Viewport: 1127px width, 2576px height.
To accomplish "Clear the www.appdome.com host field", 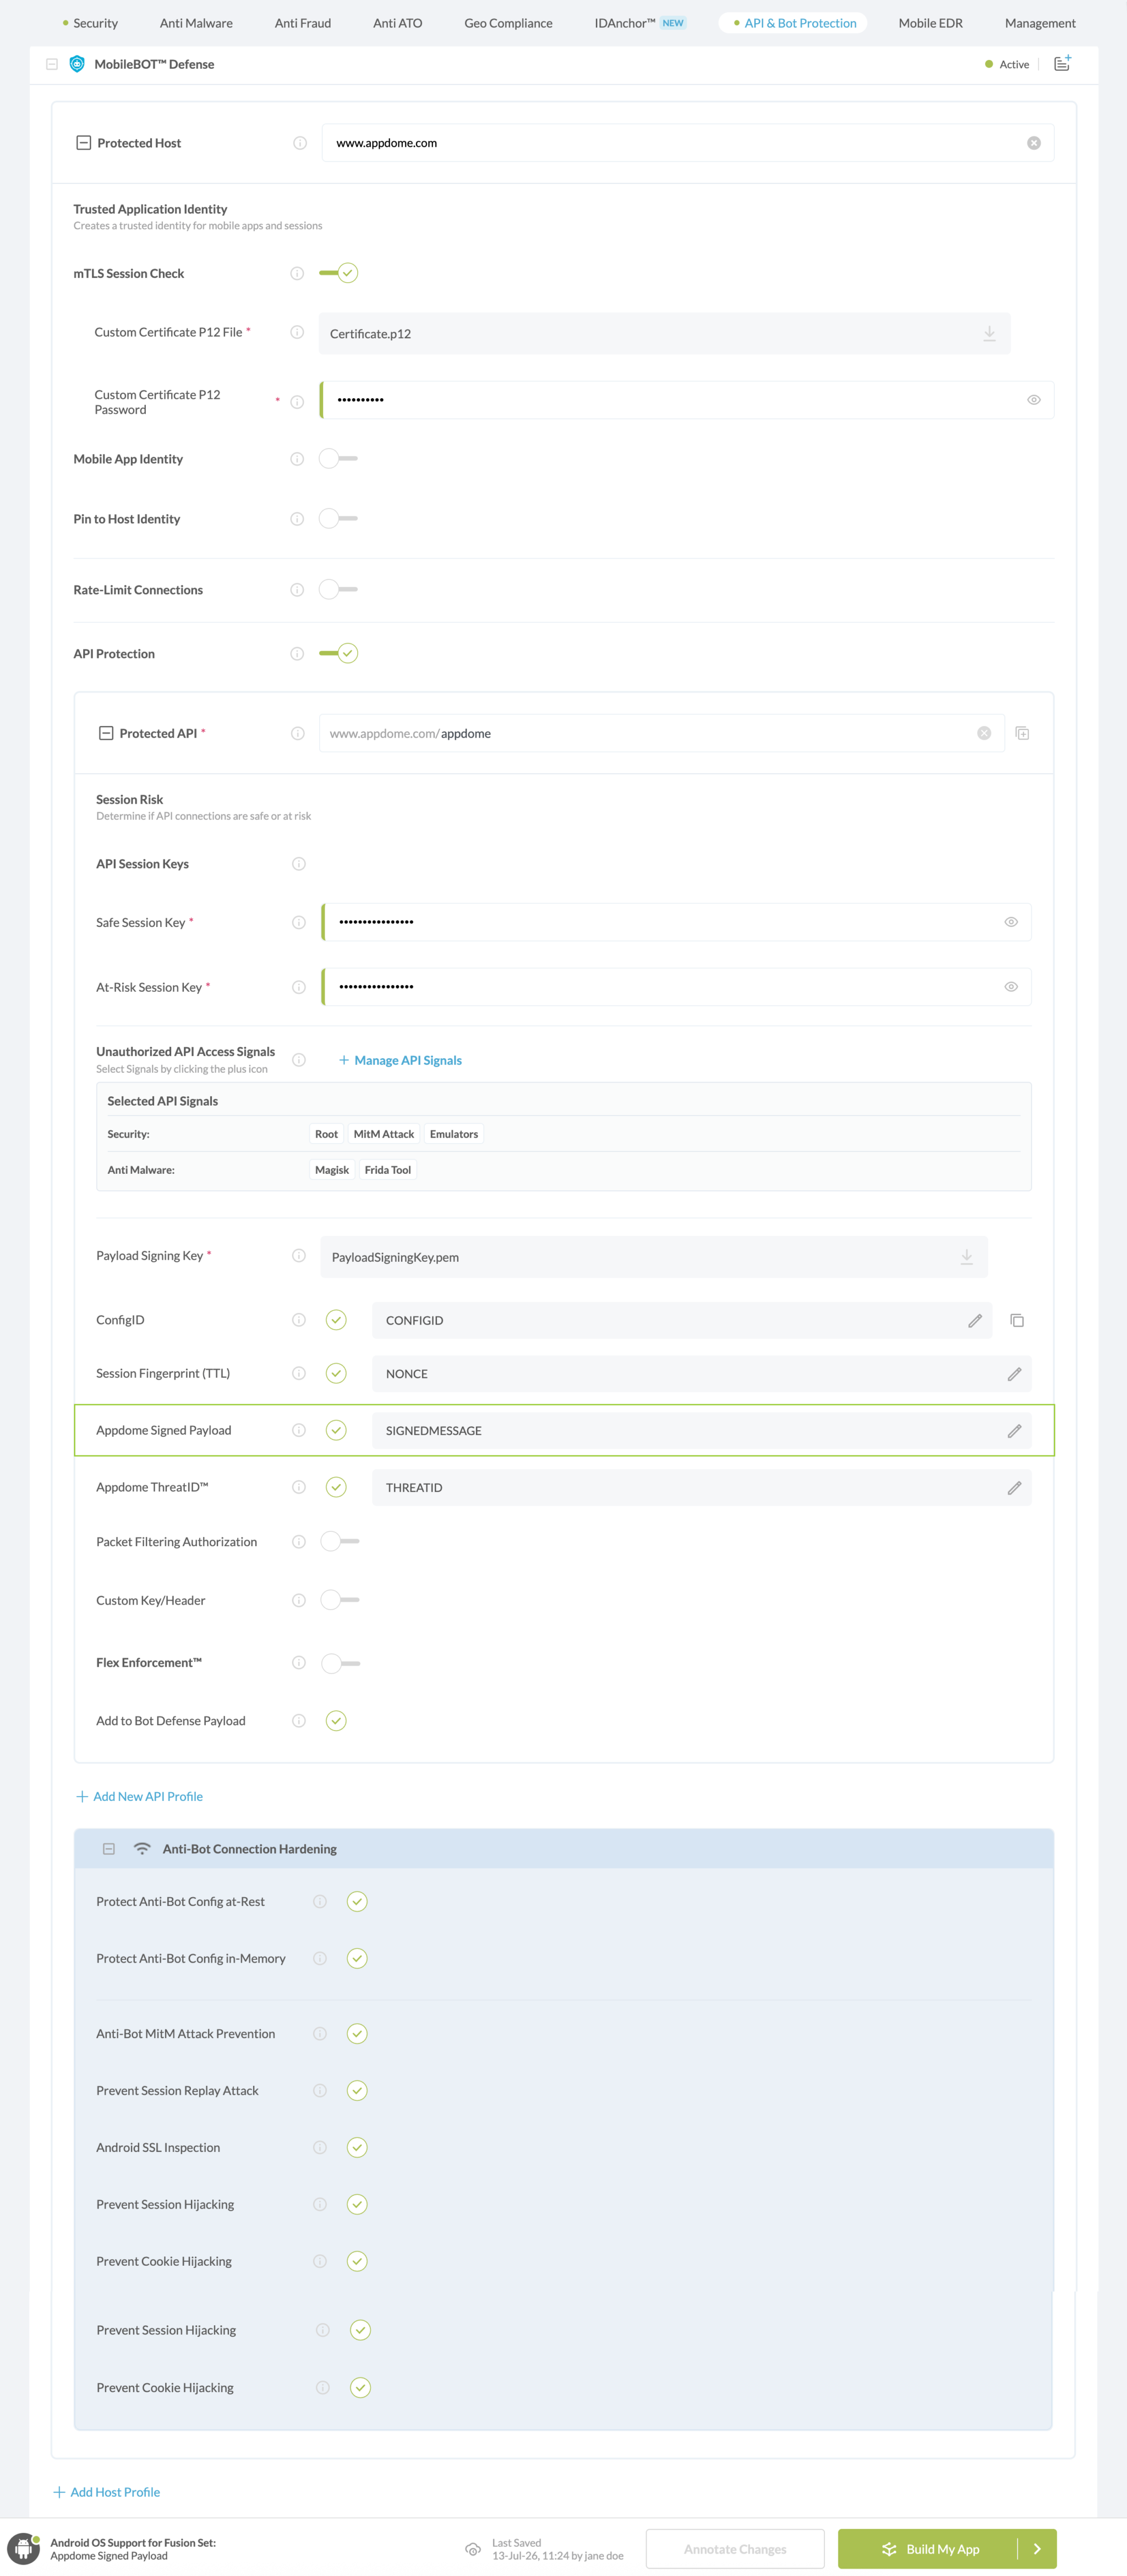I will point(1034,143).
